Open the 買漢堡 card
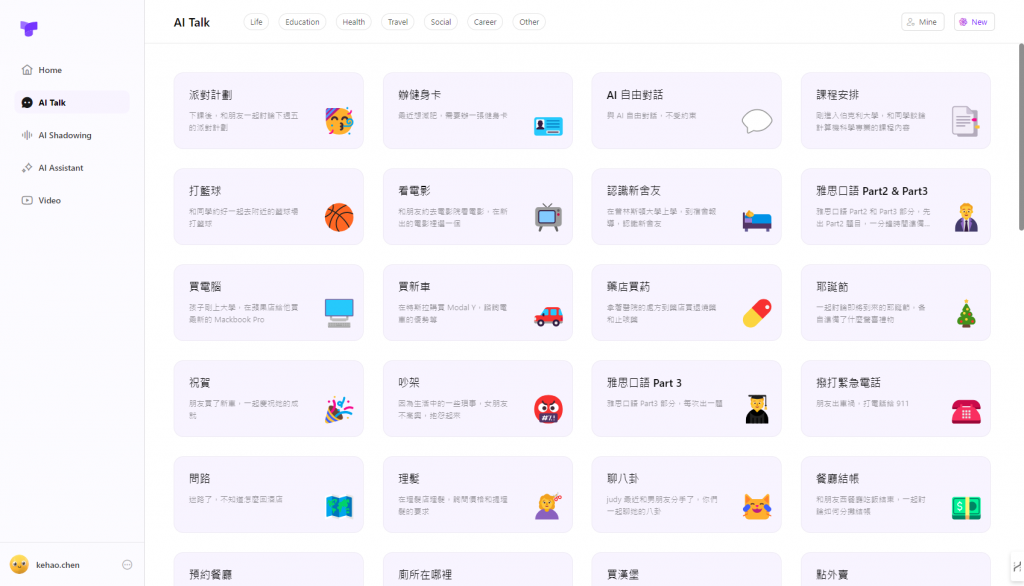This screenshot has width=1024, height=586. pos(686,569)
